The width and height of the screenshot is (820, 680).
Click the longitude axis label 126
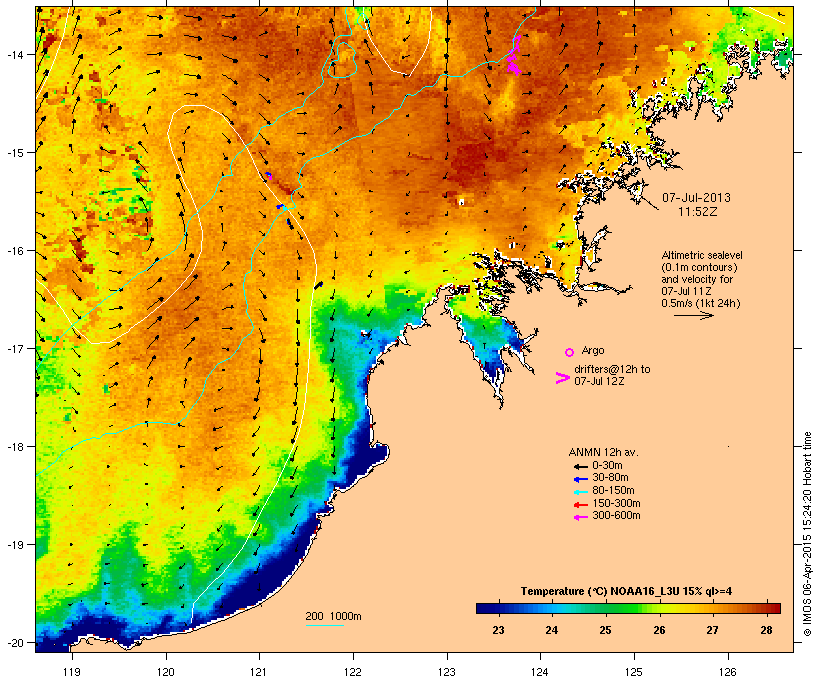click(727, 672)
